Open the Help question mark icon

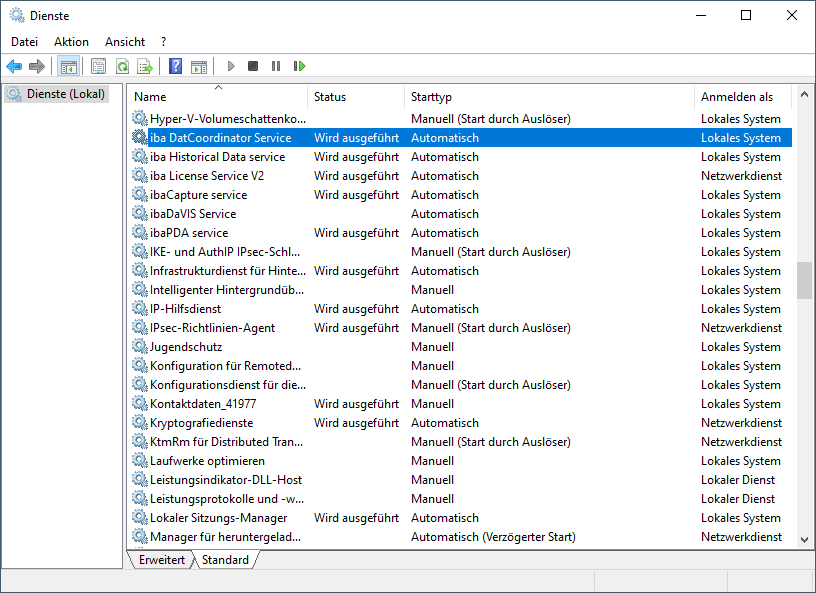(x=175, y=66)
